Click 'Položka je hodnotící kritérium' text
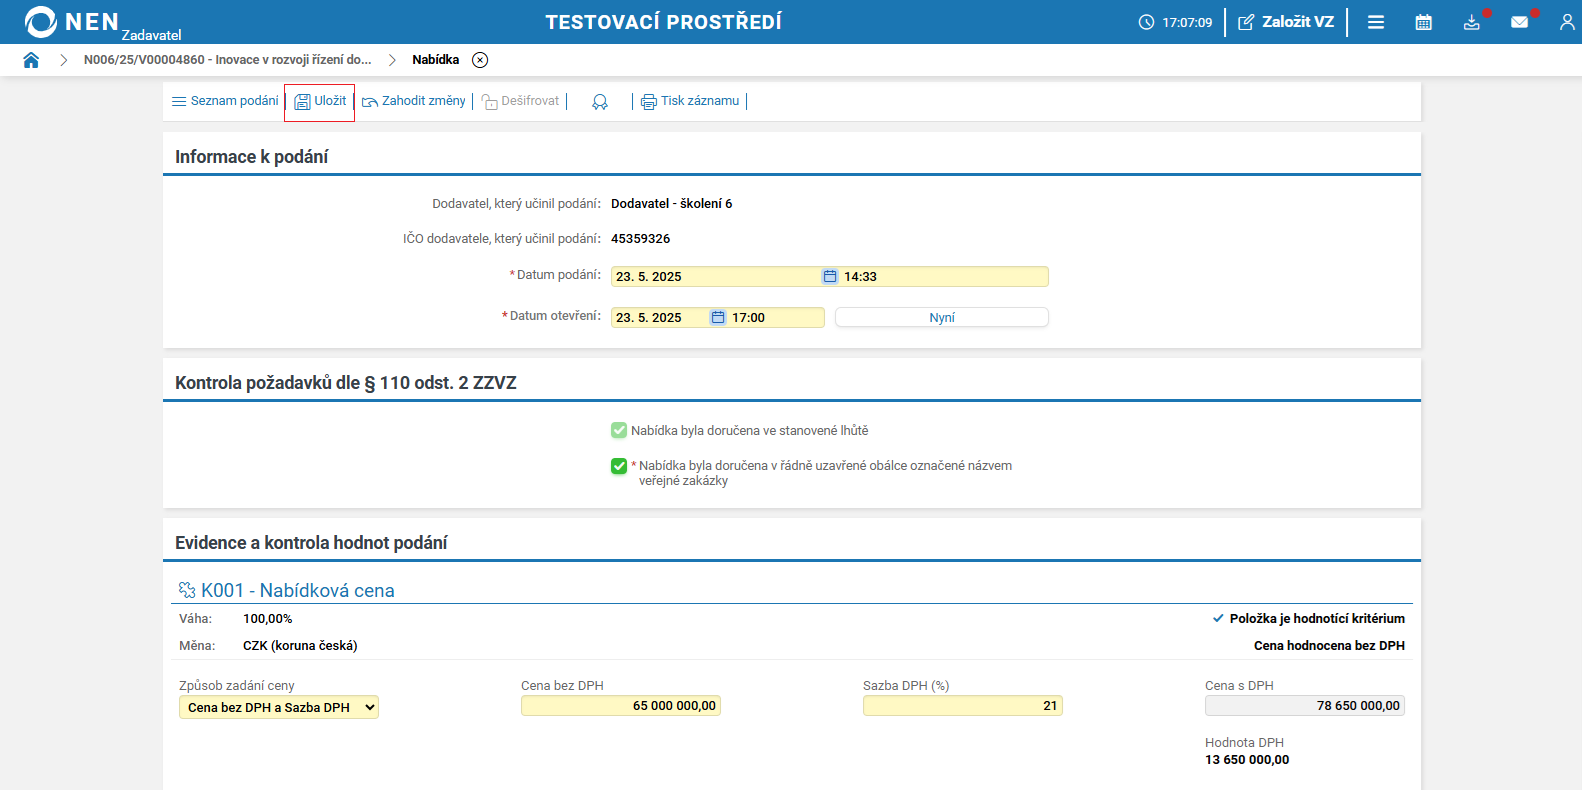The width and height of the screenshot is (1582, 790). pyautogui.click(x=1317, y=619)
